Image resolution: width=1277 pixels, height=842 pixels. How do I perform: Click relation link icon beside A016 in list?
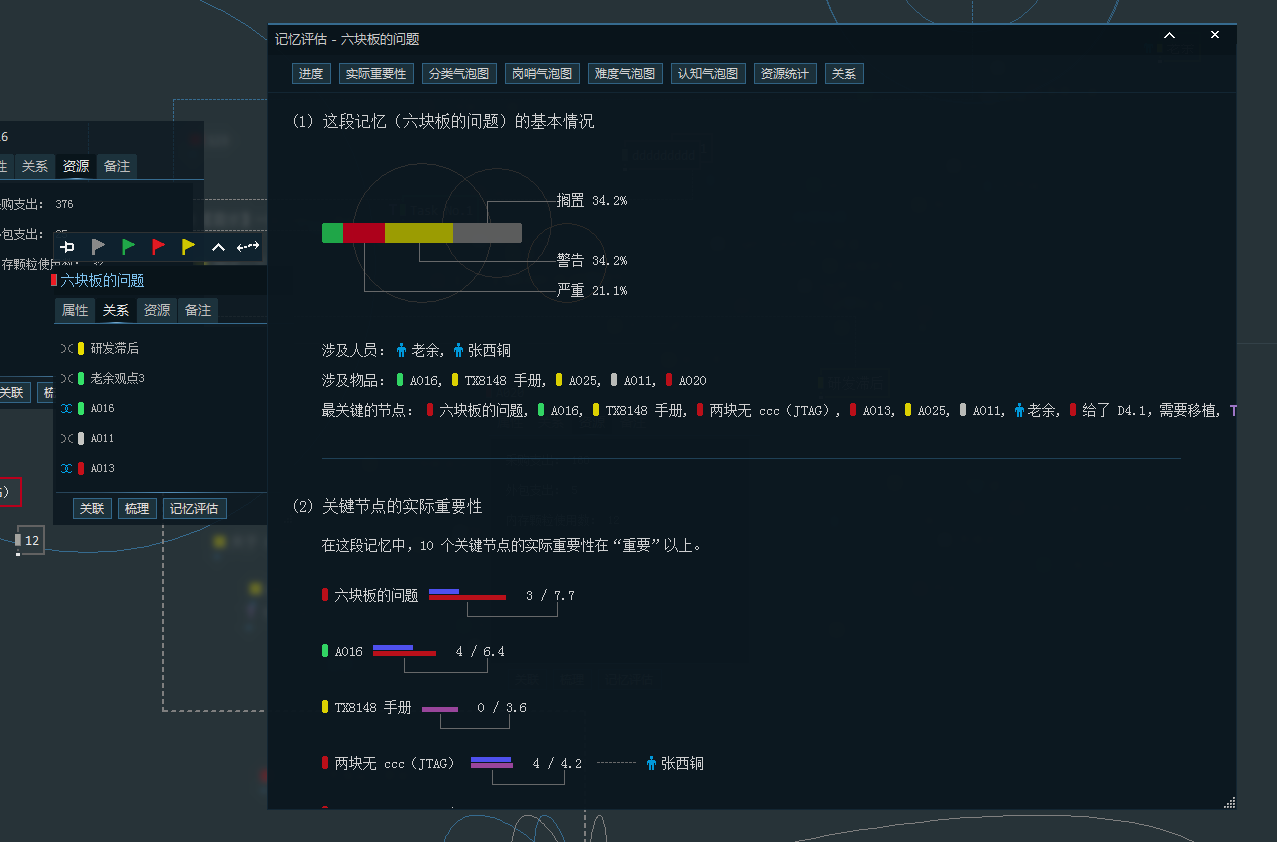tap(66, 409)
